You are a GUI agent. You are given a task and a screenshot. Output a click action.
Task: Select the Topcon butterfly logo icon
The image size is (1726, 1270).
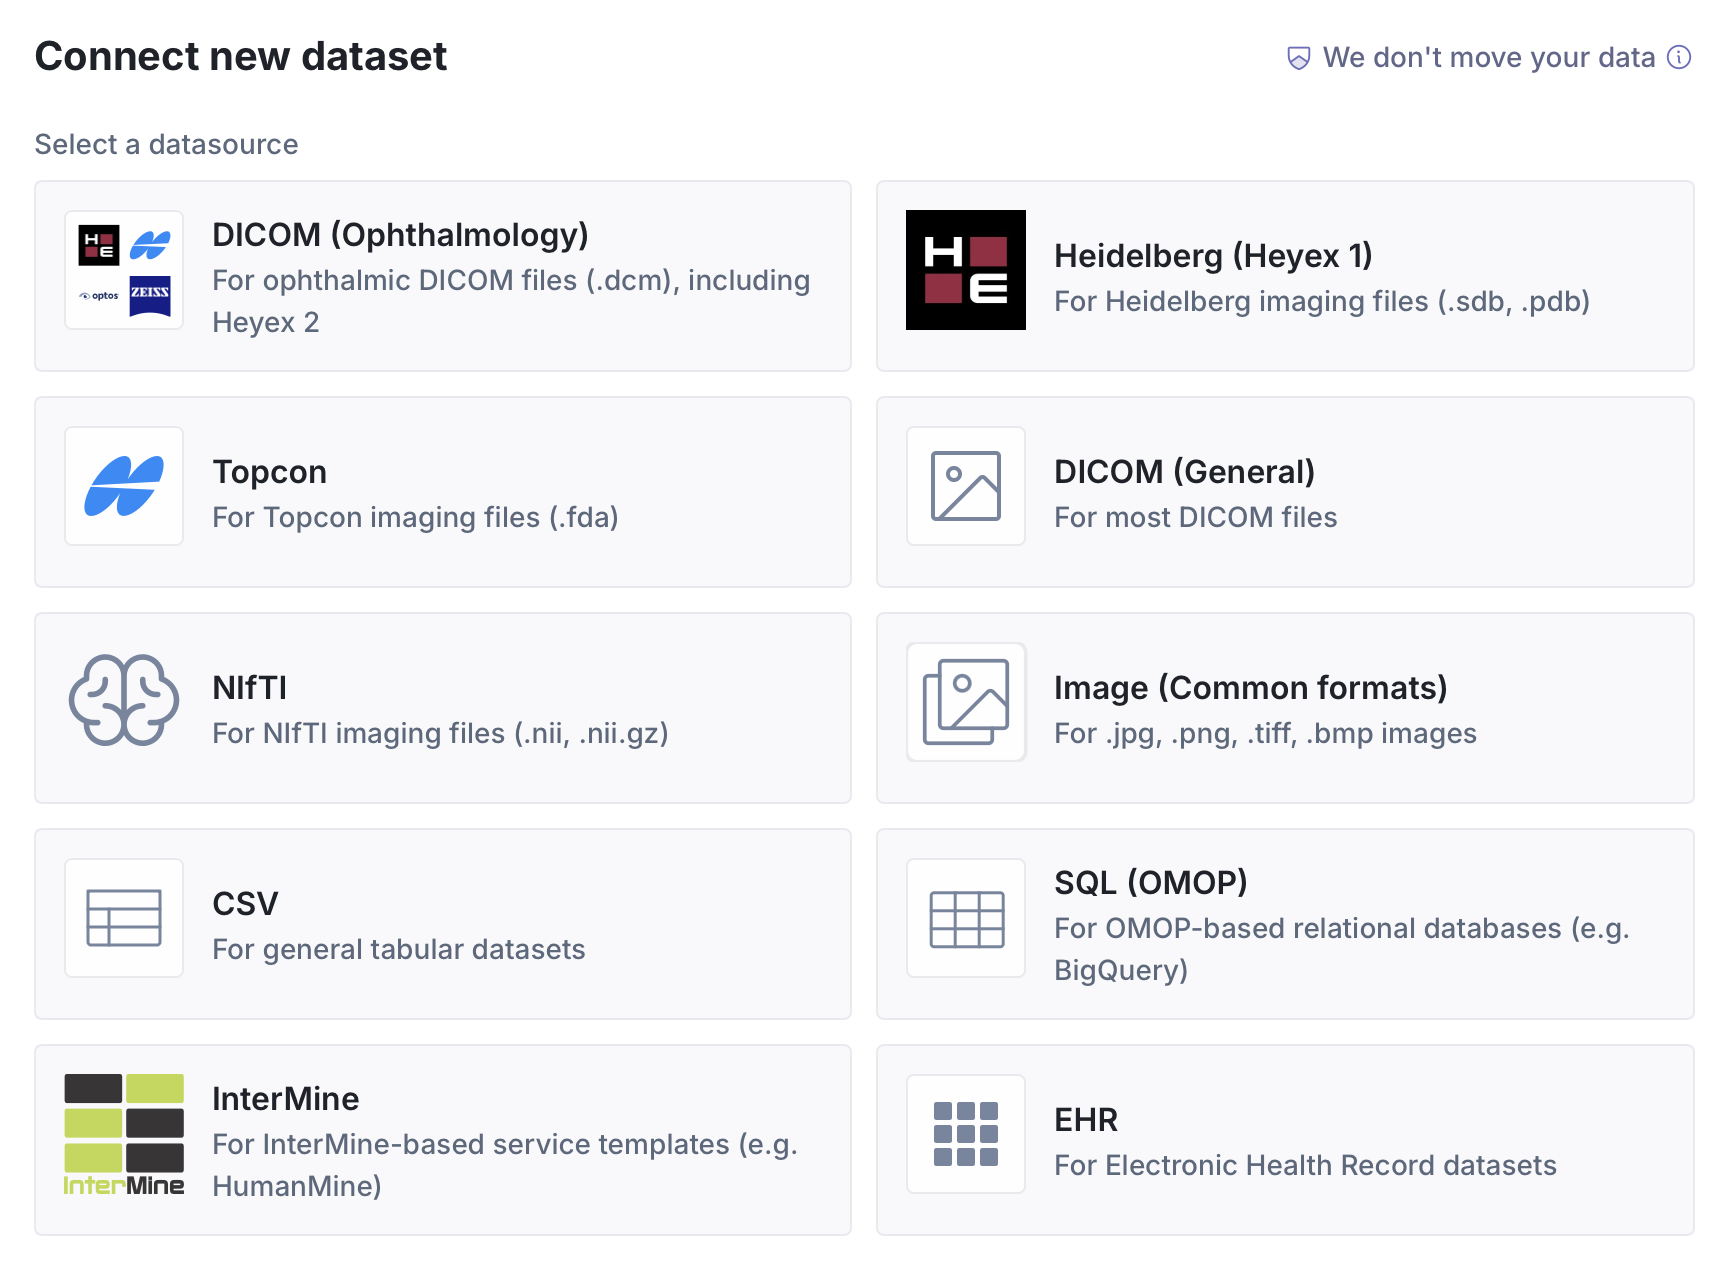click(x=124, y=486)
